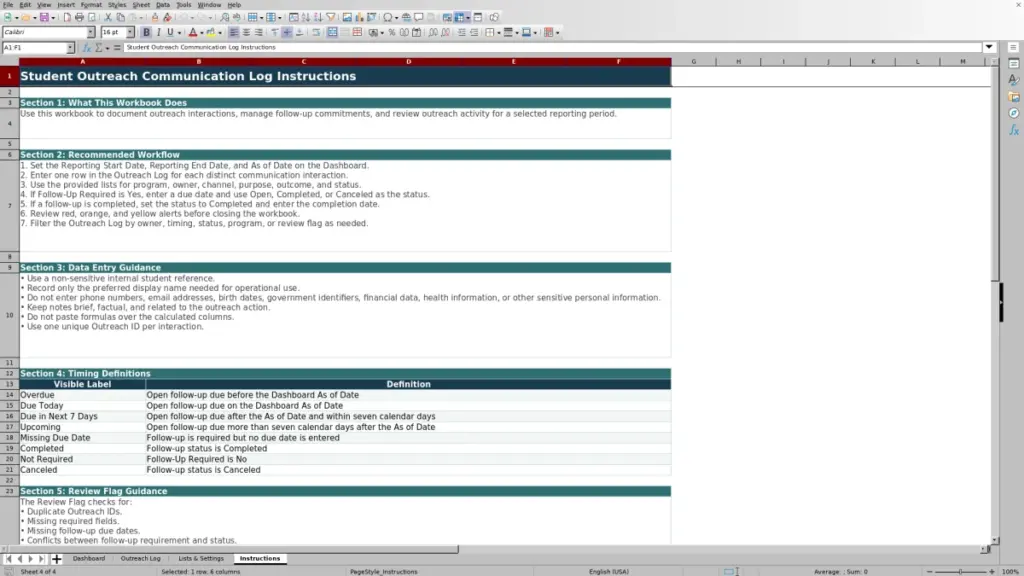Click the Format as Percent icon
This screenshot has width=1024, height=576.
[392, 32]
